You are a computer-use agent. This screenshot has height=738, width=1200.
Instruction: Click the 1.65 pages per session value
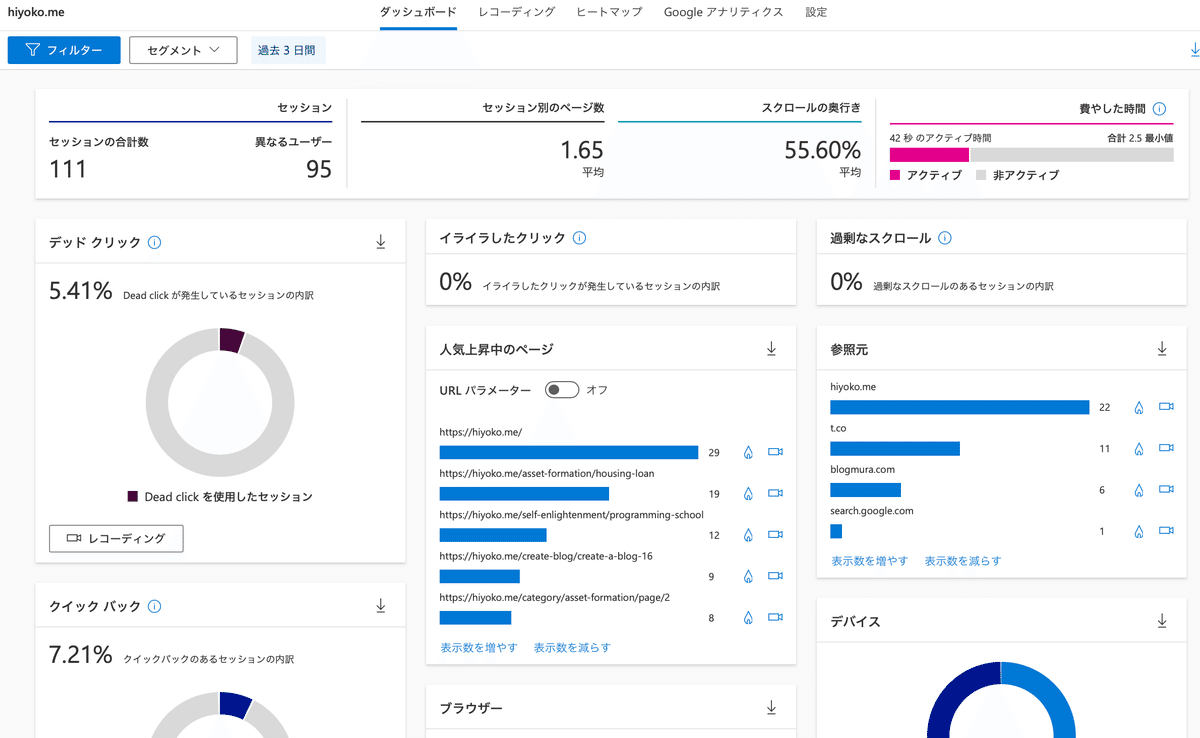point(582,150)
